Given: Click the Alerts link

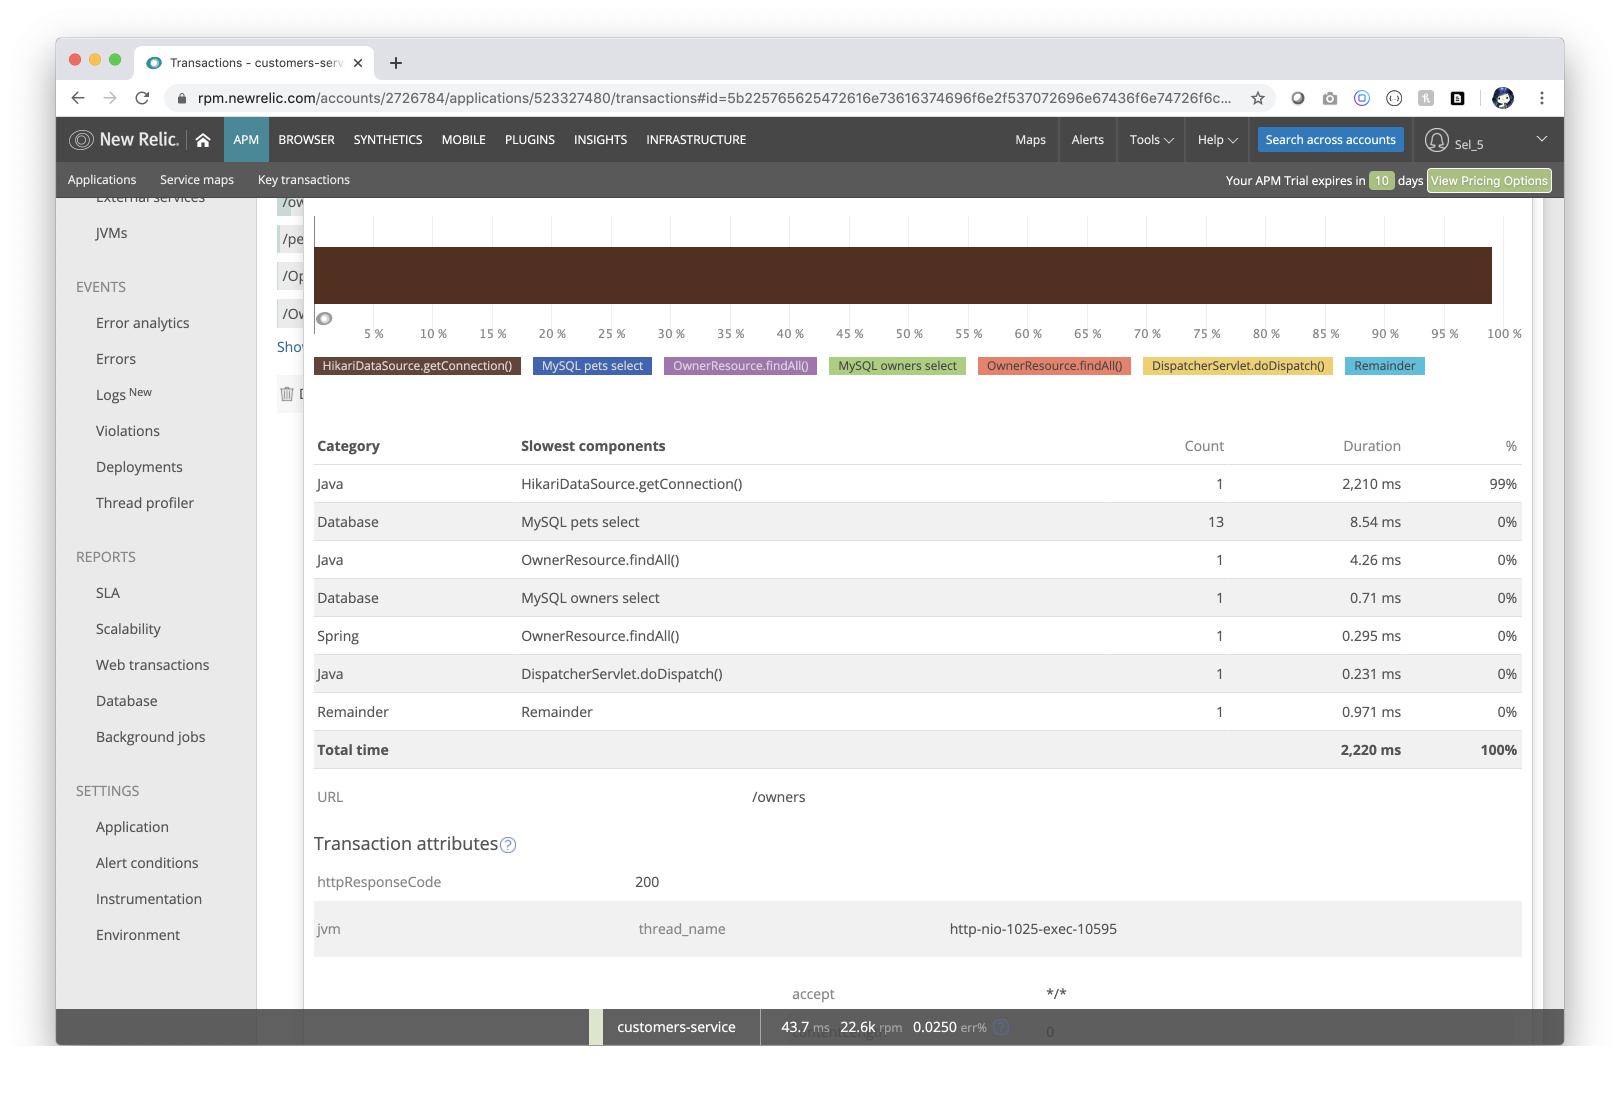Looking at the screenshot, I should [1088, 140].
